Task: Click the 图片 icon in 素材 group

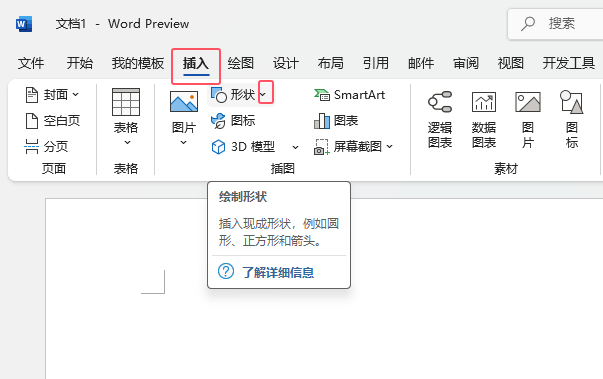Action: click(x=528, y=102)
